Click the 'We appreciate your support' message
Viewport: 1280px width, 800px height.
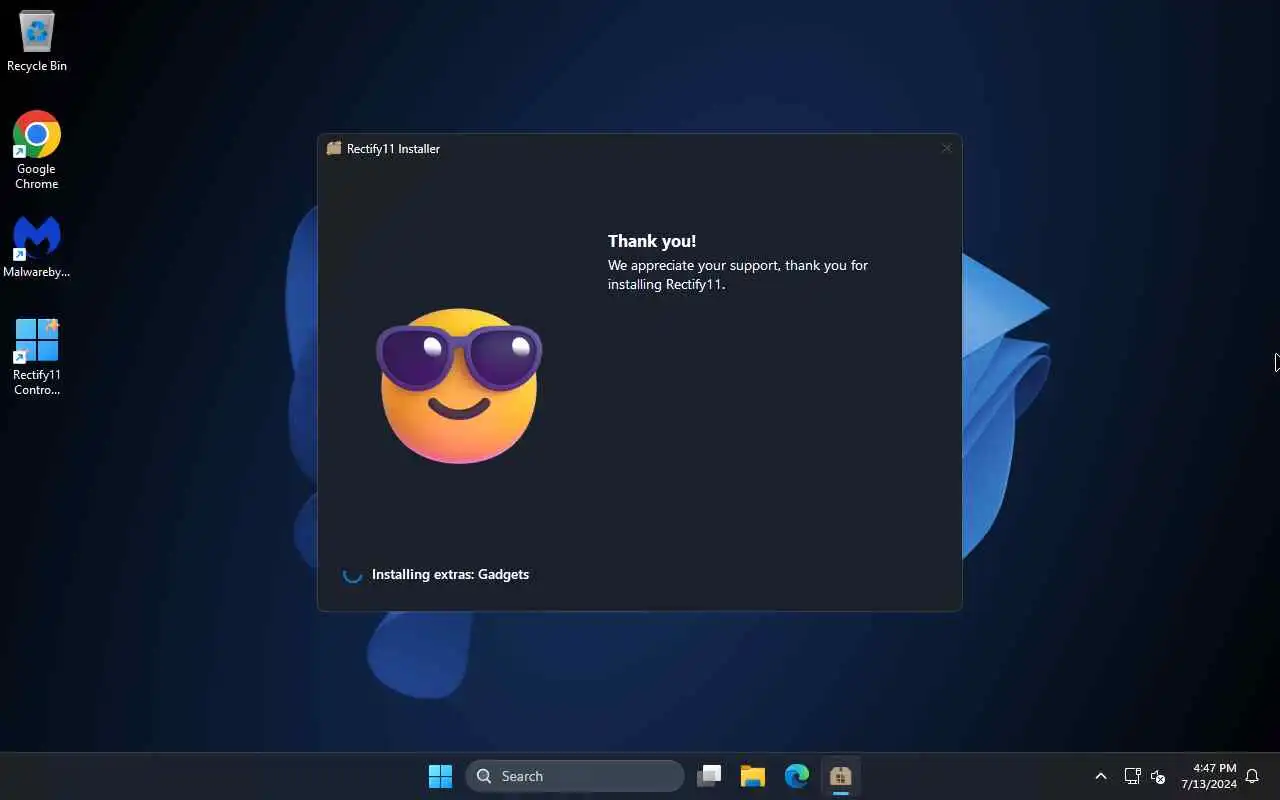click(x=738, y=274)
